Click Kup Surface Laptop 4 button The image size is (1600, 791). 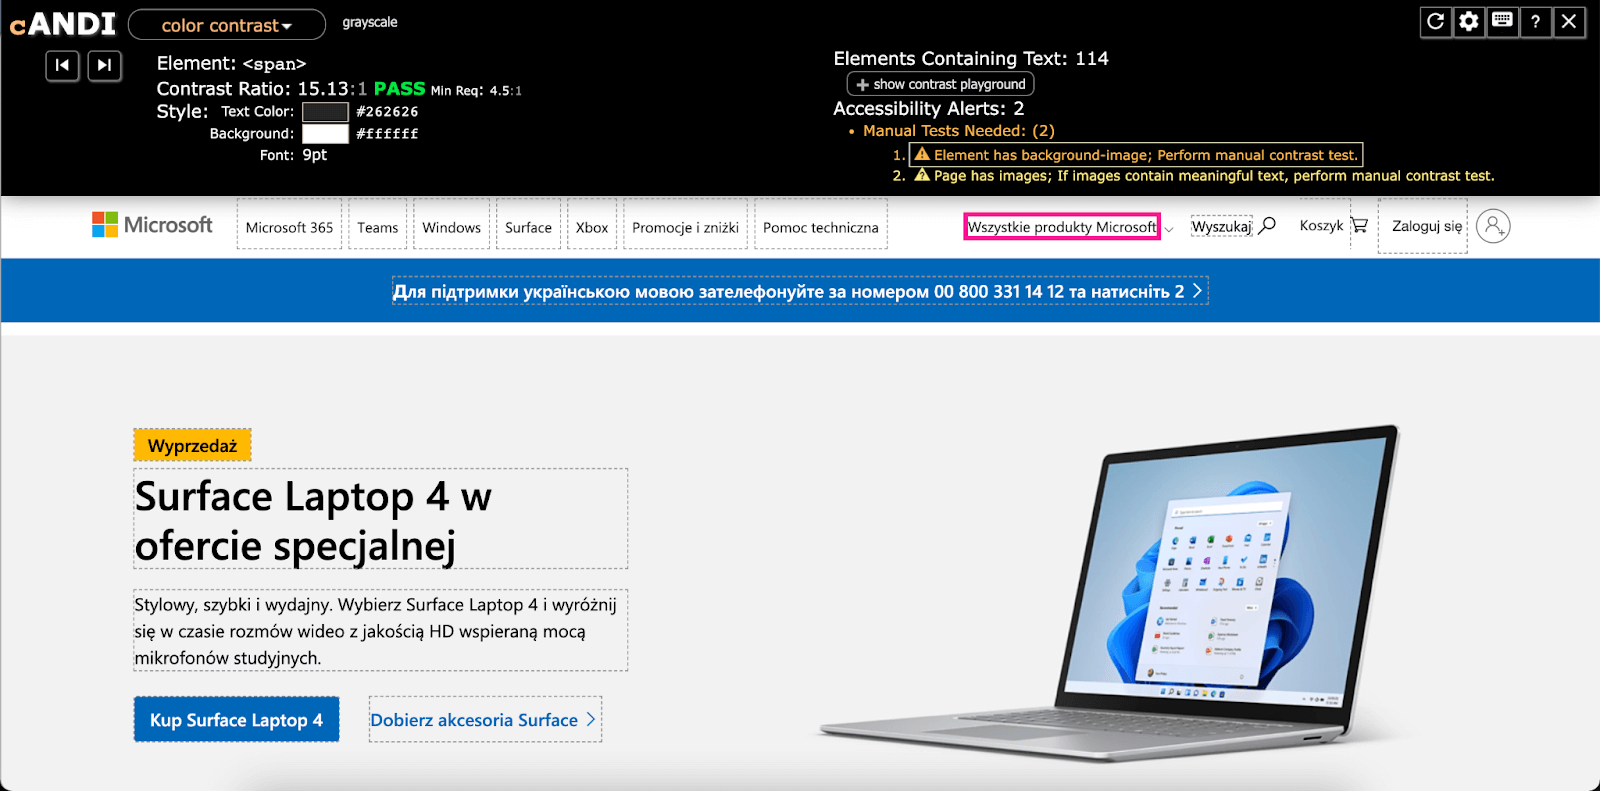click(236, 719)
